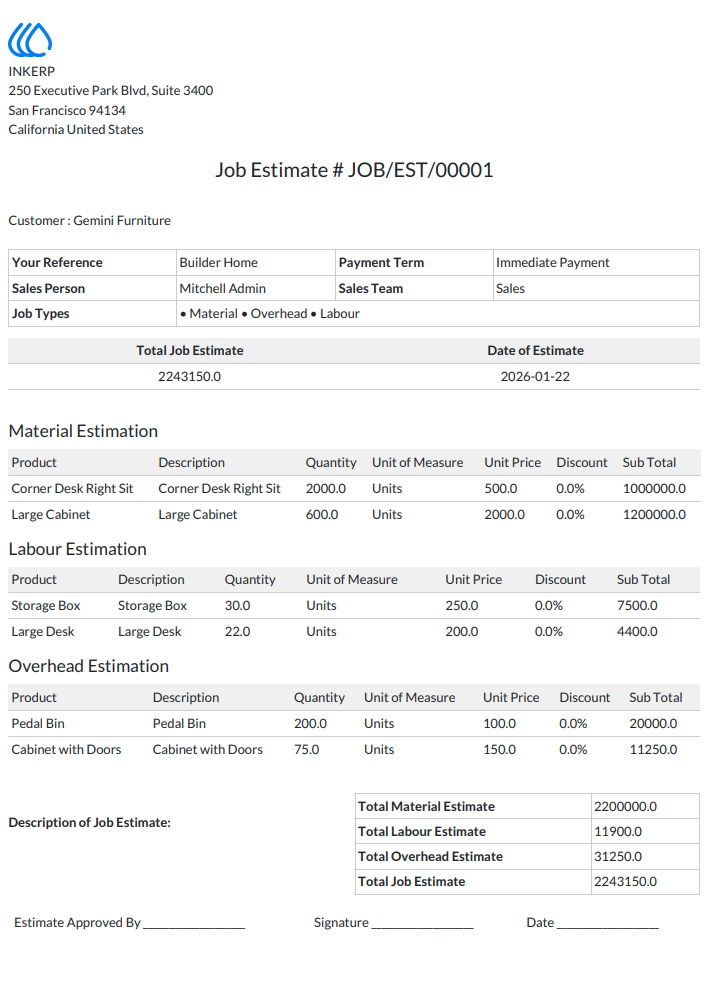Click the Overhead Estimation heading
Screen dimensions: 705x993
pos(89,666)
